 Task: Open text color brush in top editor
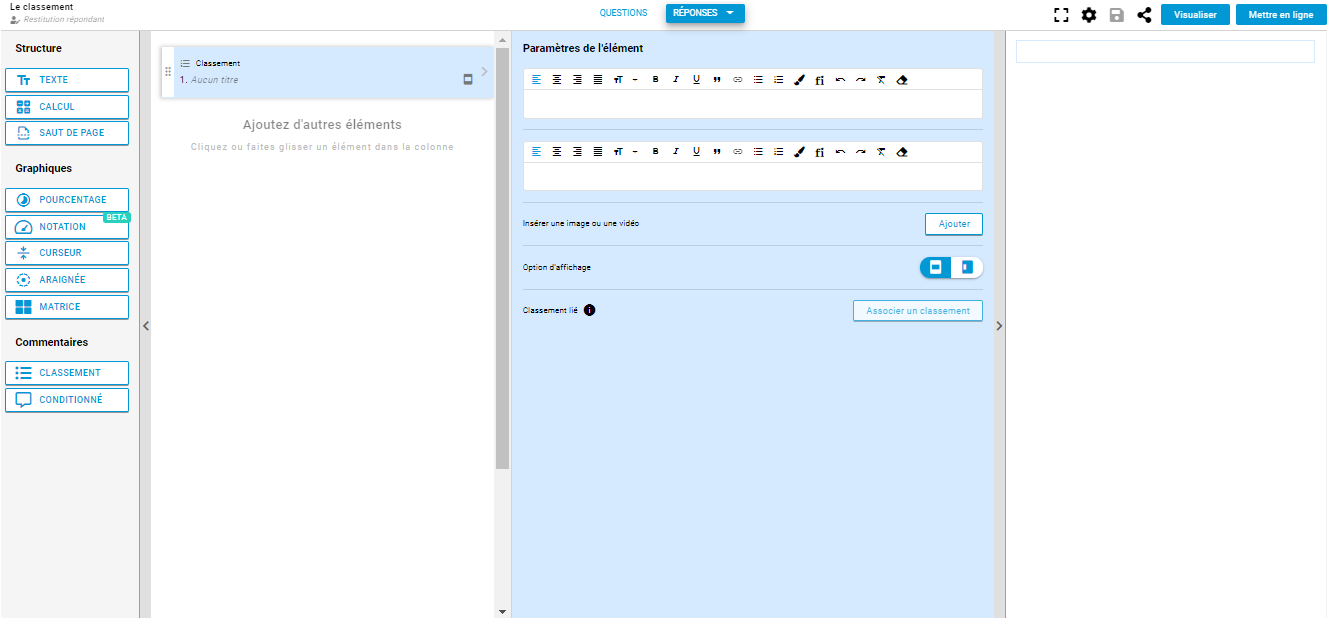tap(799, 80)
